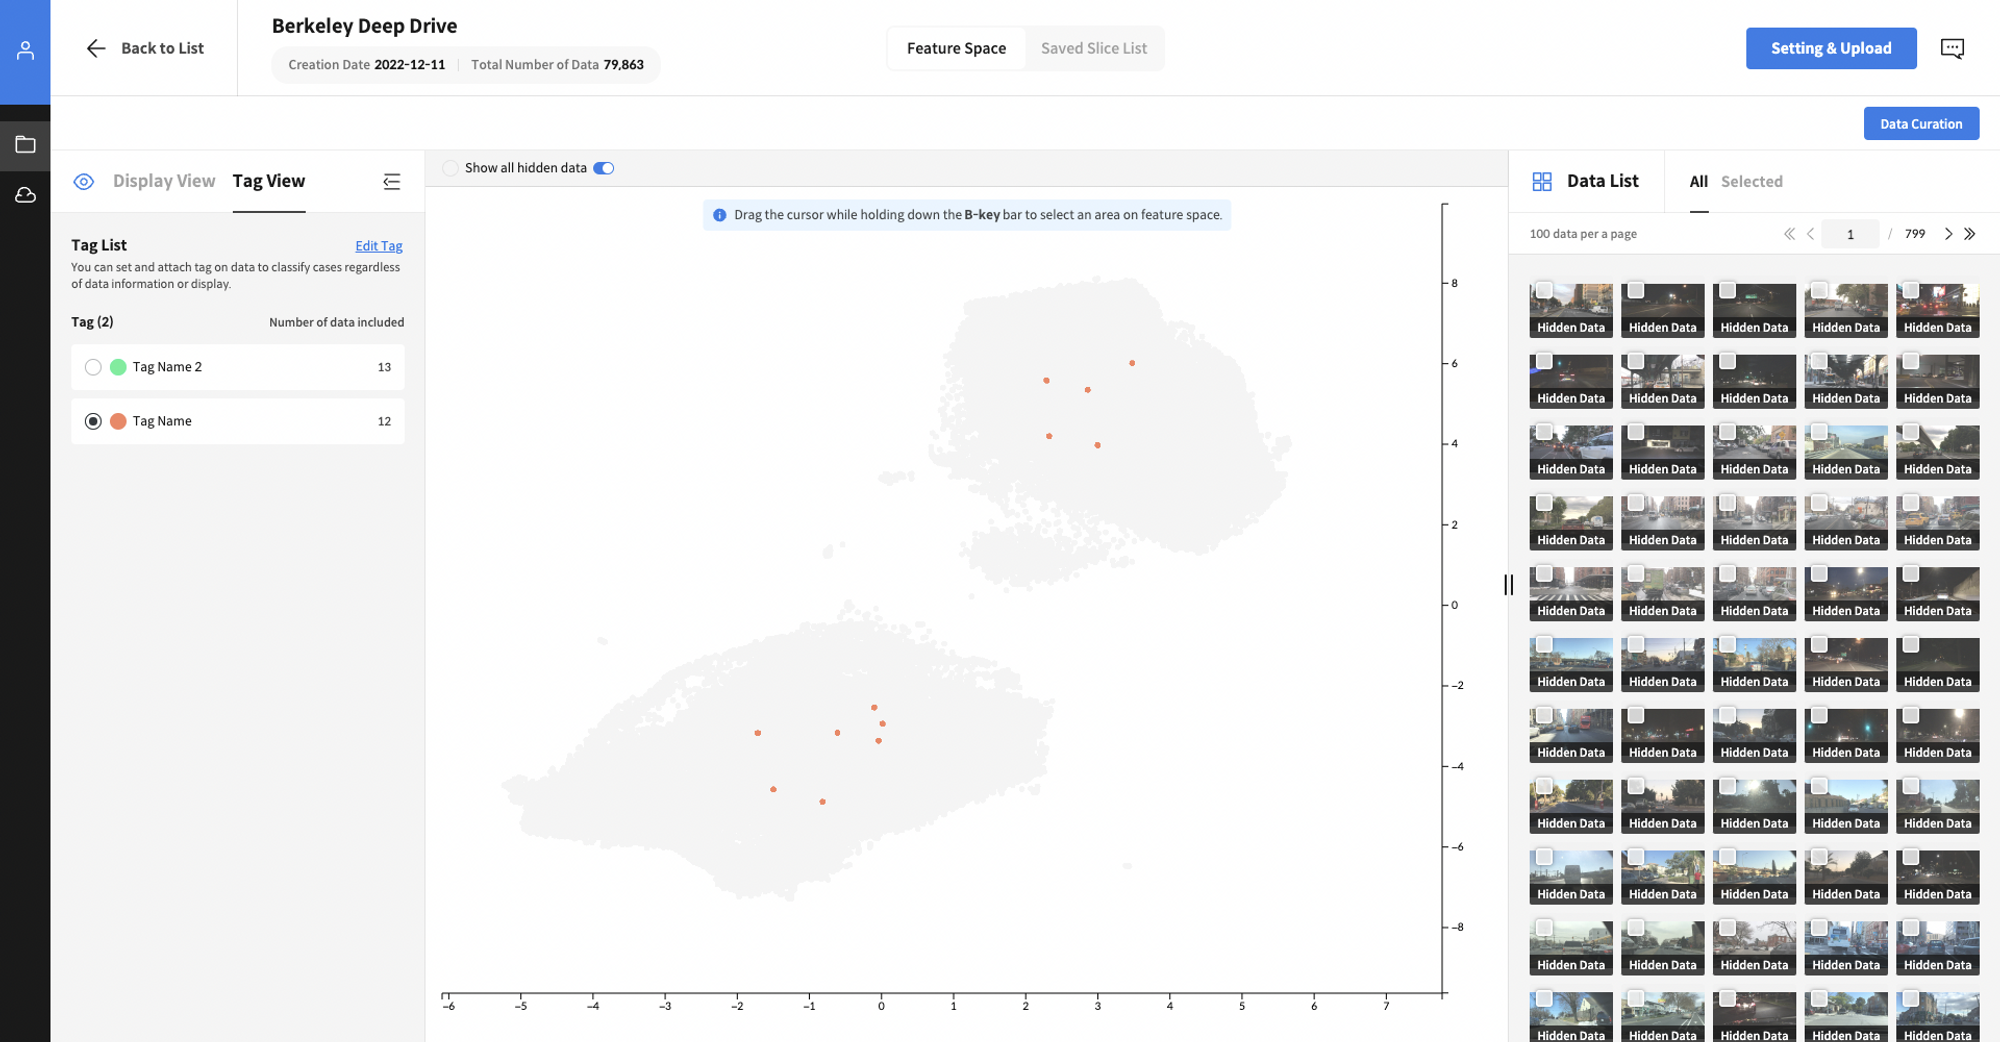Open the folder icon in left sidebar
Viewport: 2000px width, 1042px height.
(25, 145)
